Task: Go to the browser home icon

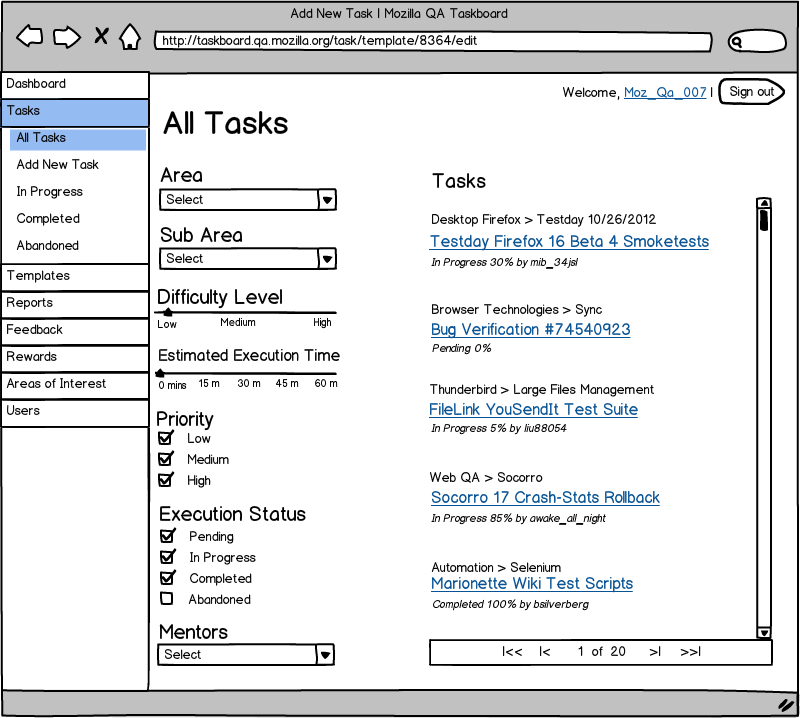Action: 130,37
